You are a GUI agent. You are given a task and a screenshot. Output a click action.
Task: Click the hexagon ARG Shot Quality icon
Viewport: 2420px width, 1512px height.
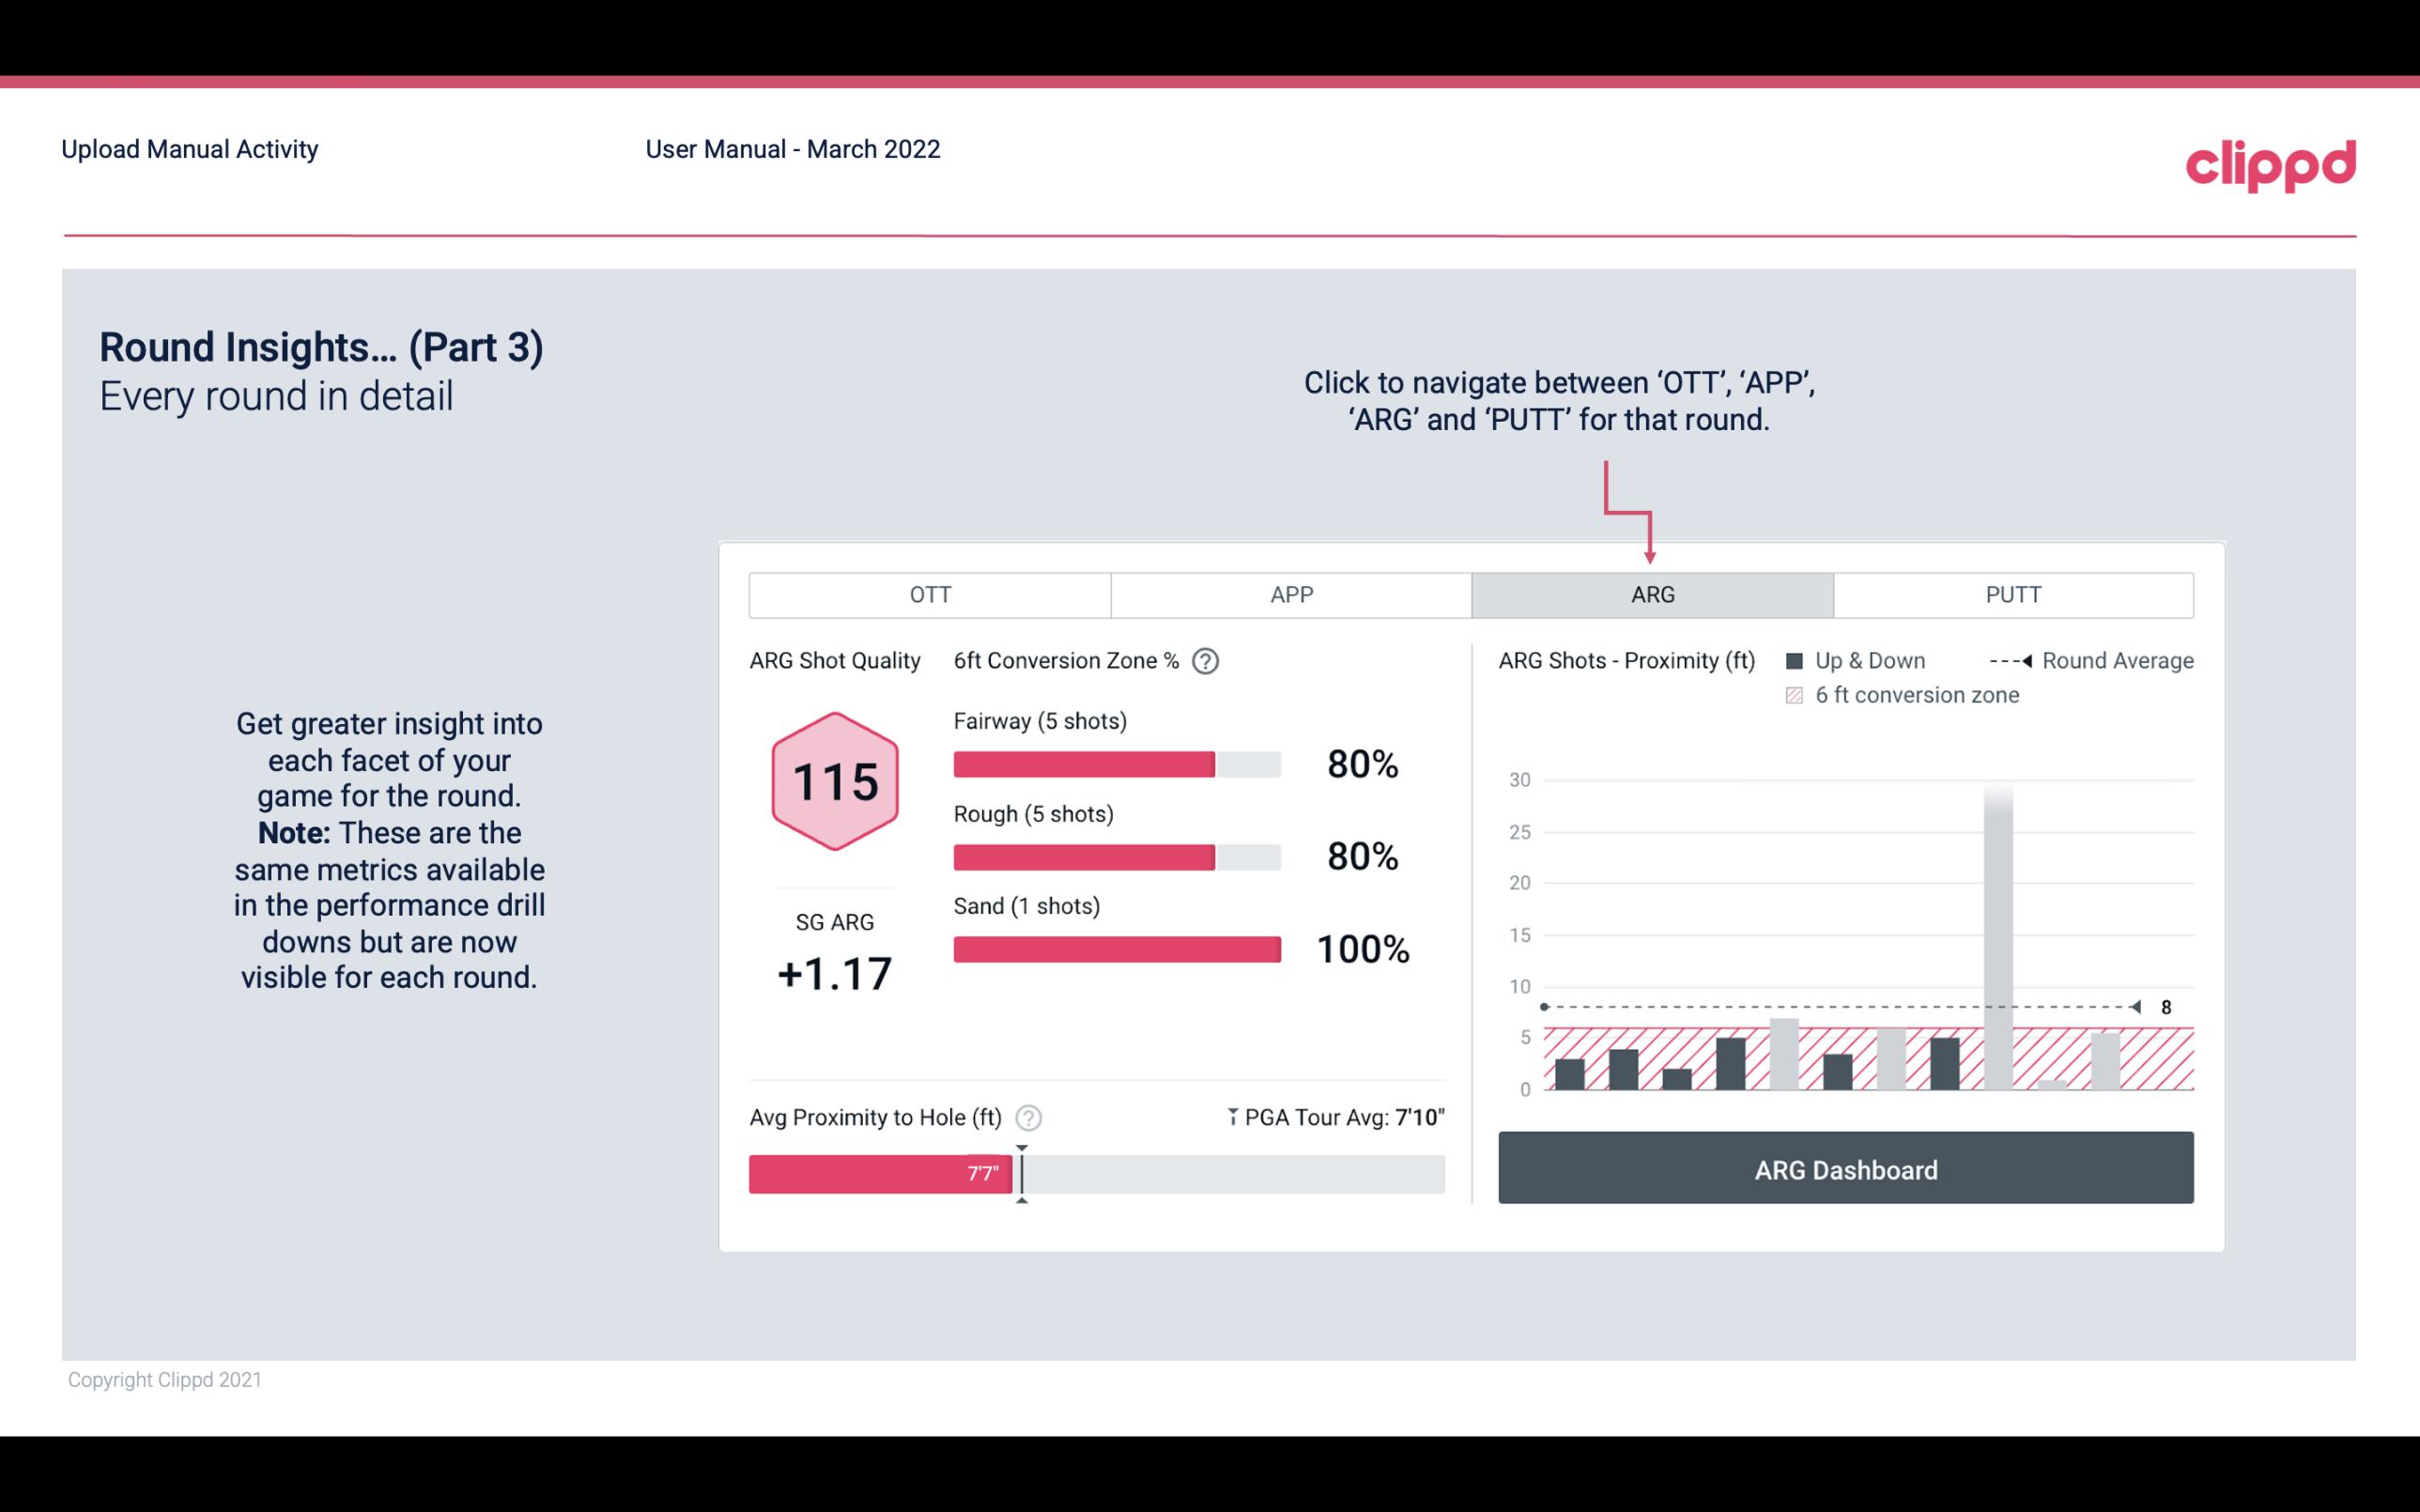click(x=832, y=780)
